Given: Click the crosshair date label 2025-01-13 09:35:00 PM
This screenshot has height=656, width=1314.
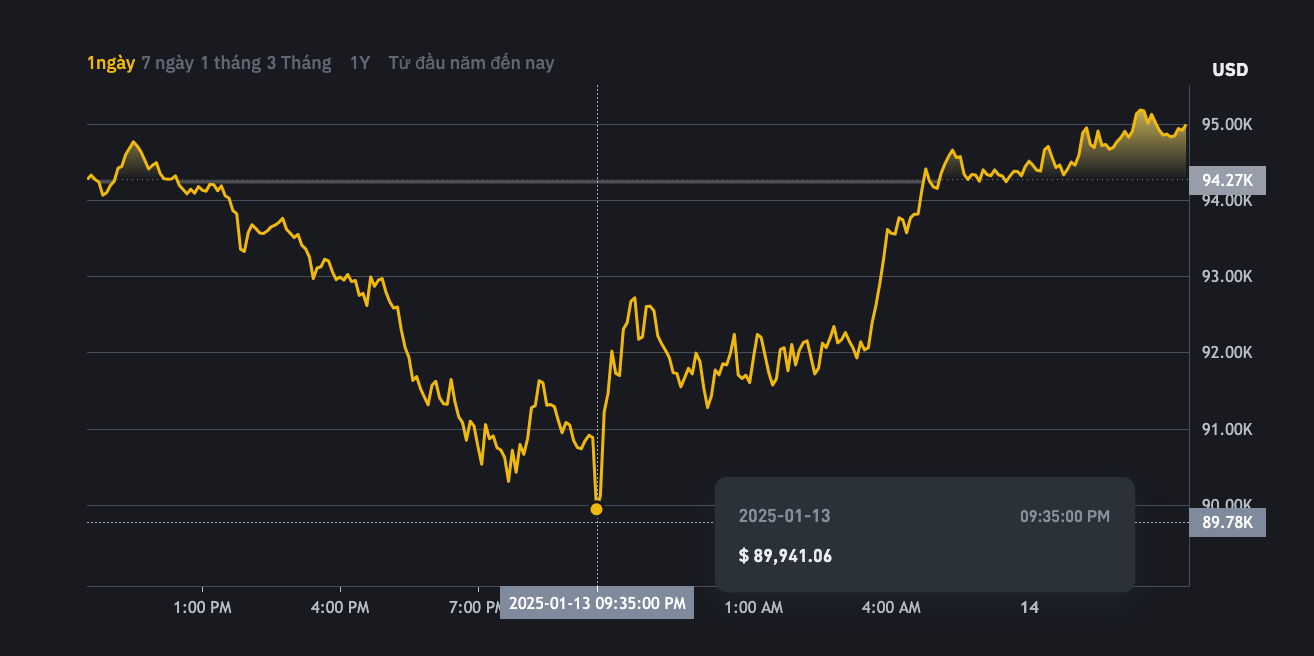Looking at the screenshot, I should click(x=597, y=603).
